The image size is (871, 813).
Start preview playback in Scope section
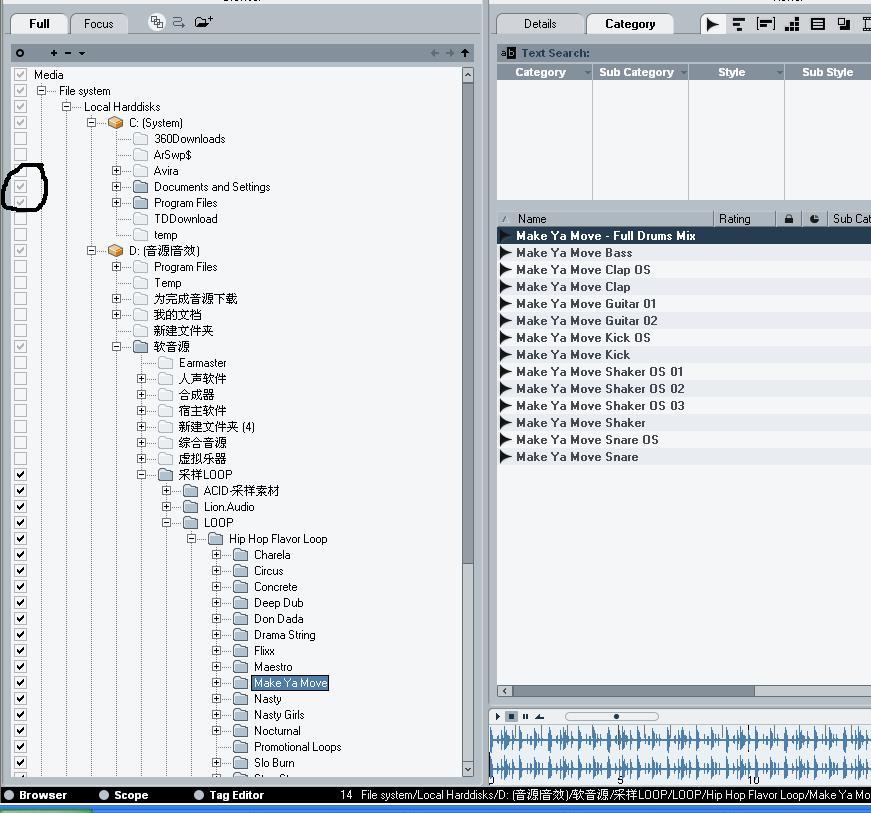[497, 716]
